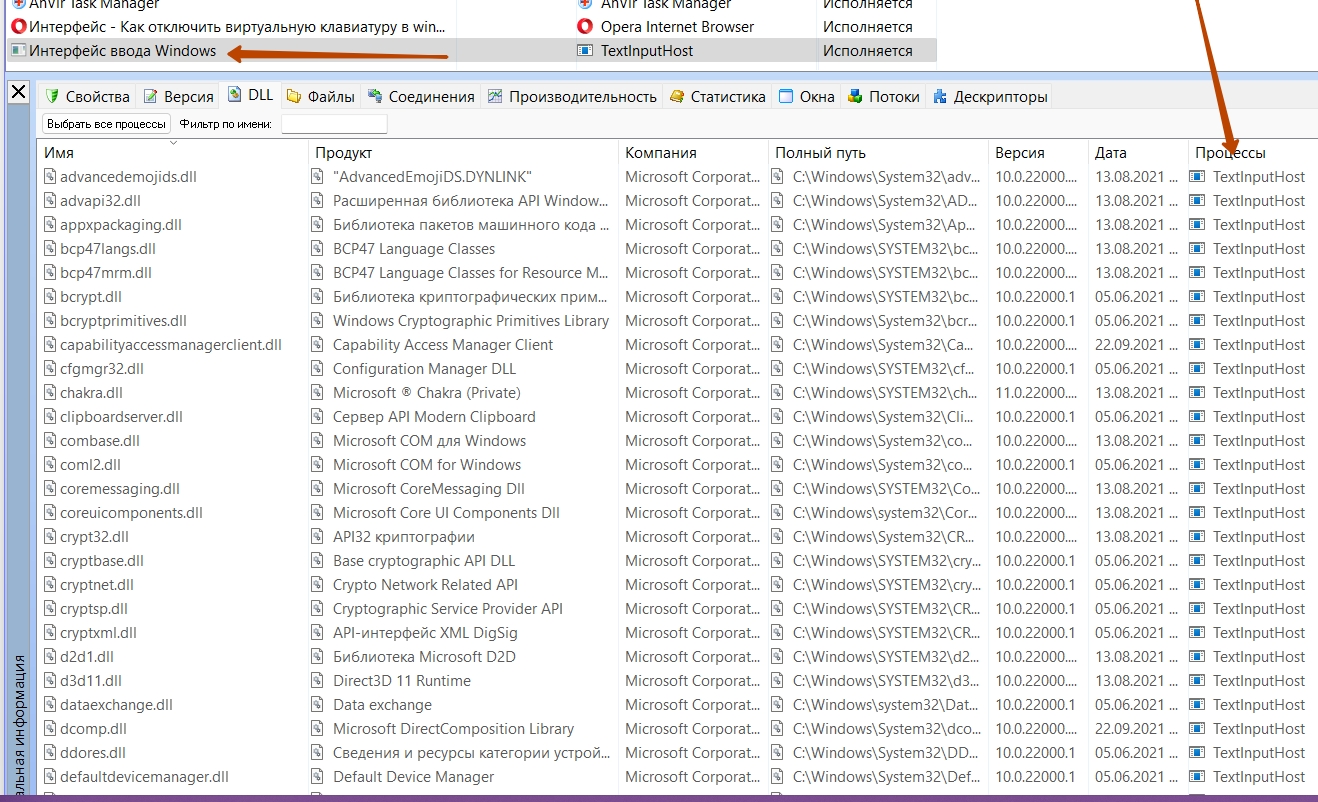This screenshot has height=802, width=1318.
Task: Click the Компания column header
Action: [x=694, y=153]
